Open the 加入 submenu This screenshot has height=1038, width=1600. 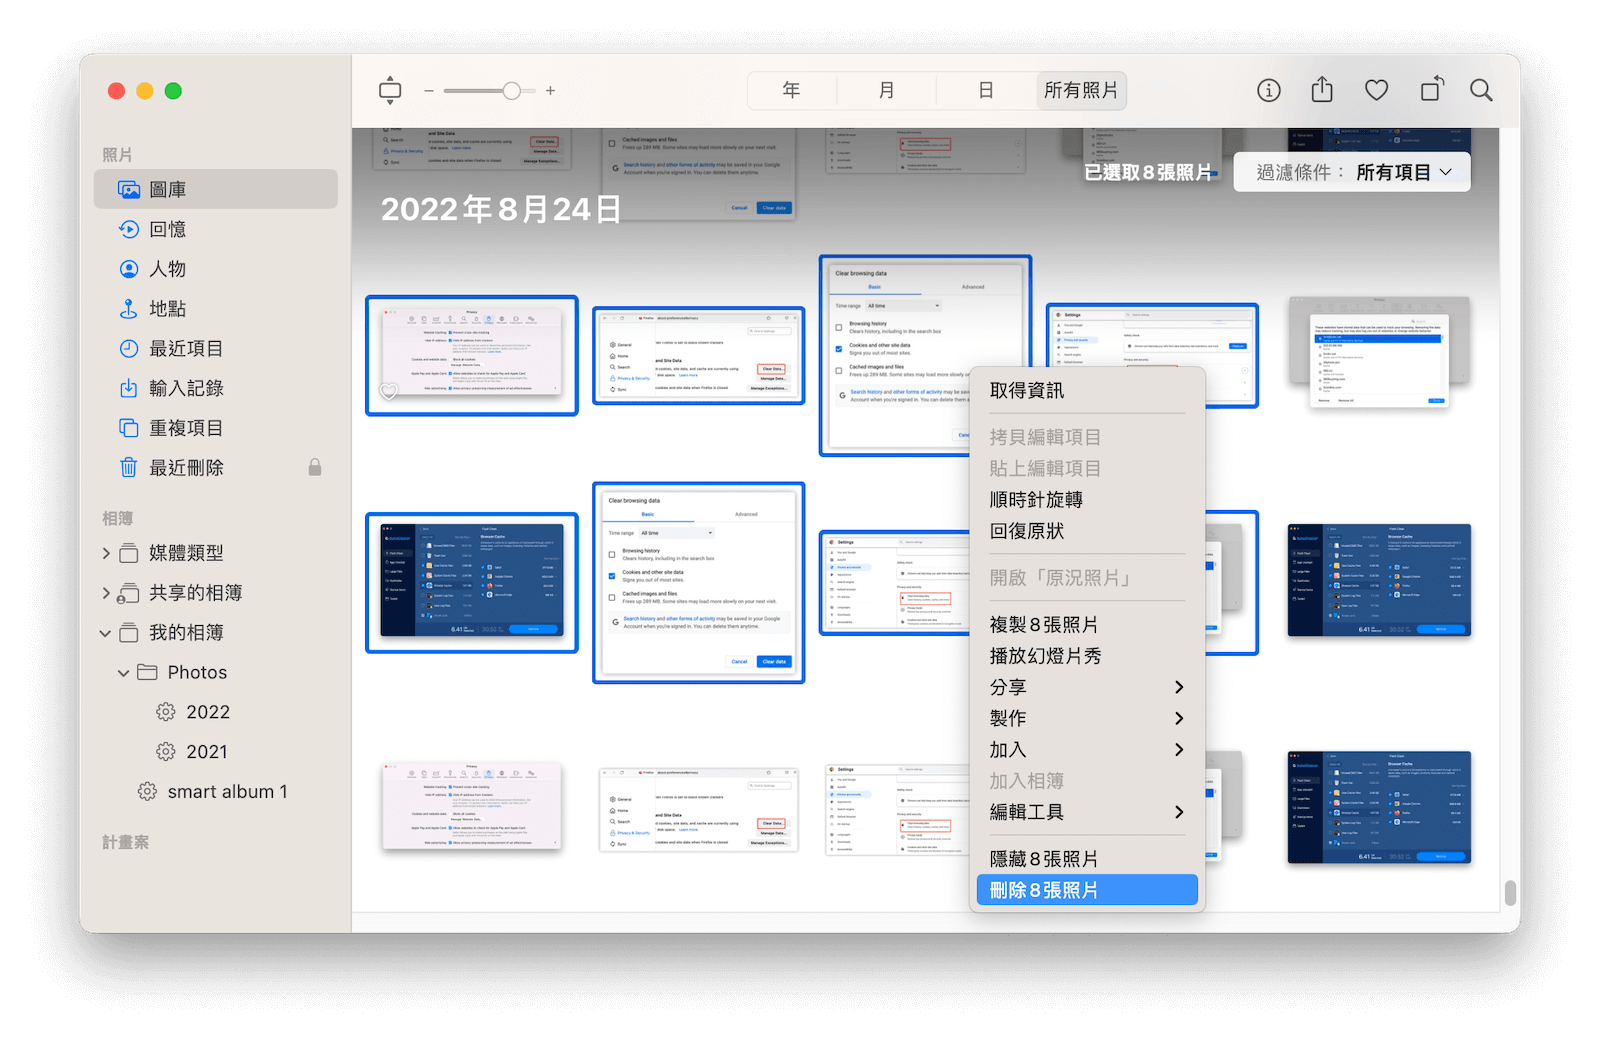point(1087,750)
